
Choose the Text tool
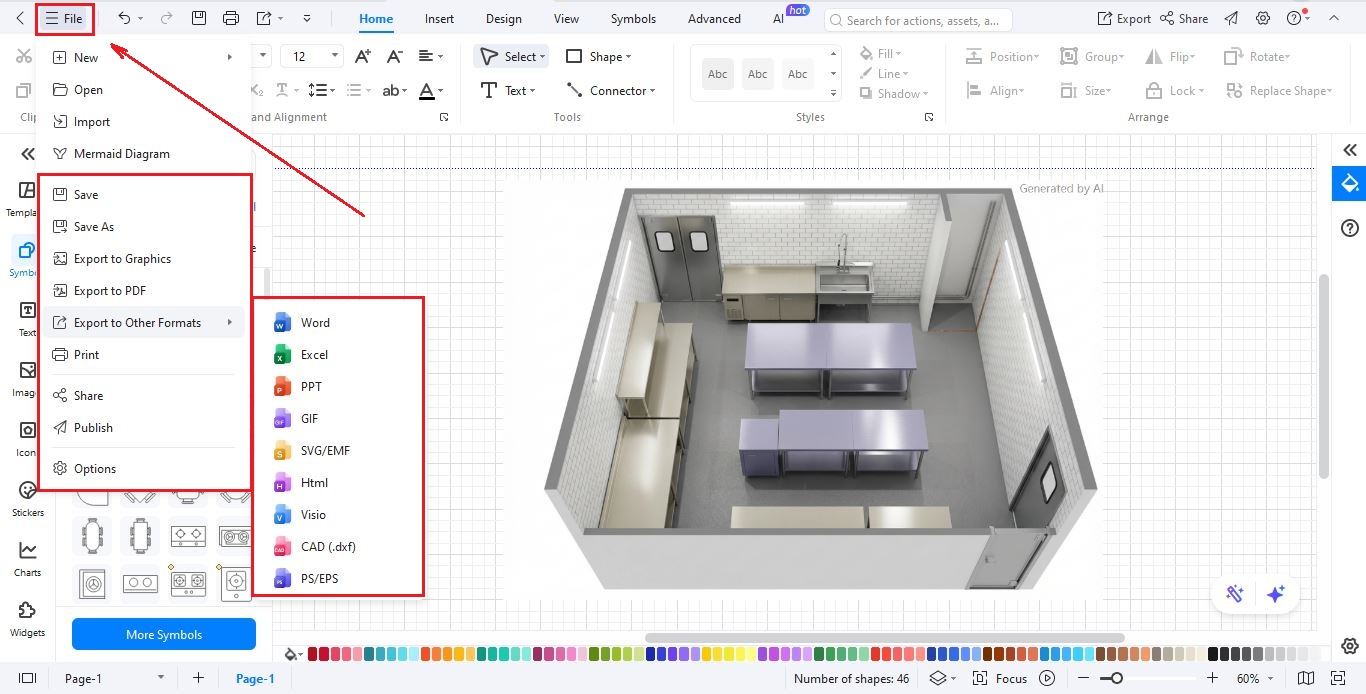pyautogui.click(x=507, y=90)
